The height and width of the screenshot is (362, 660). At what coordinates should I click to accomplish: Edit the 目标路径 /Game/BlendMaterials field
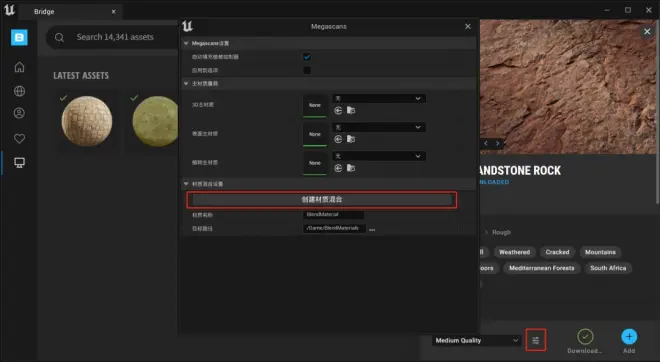tap(334, 228)
